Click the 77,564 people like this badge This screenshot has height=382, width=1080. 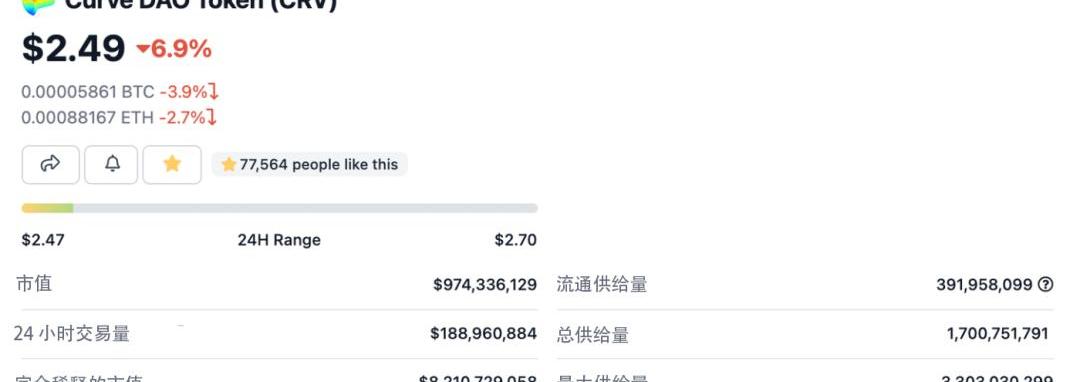click(309, 165)
